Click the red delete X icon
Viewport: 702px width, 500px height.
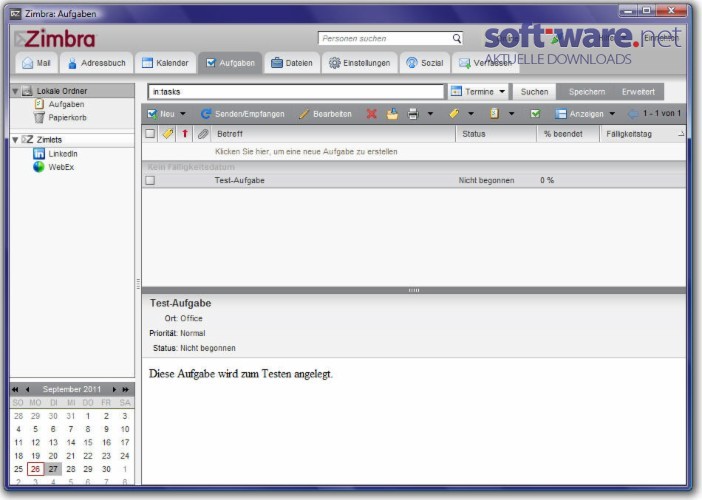click(371, 114)
